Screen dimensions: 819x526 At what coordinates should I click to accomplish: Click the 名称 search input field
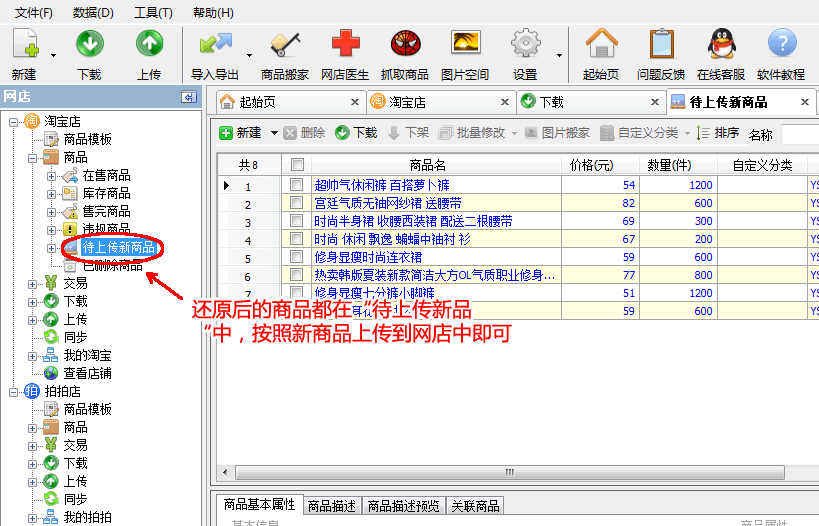(800, 134)
